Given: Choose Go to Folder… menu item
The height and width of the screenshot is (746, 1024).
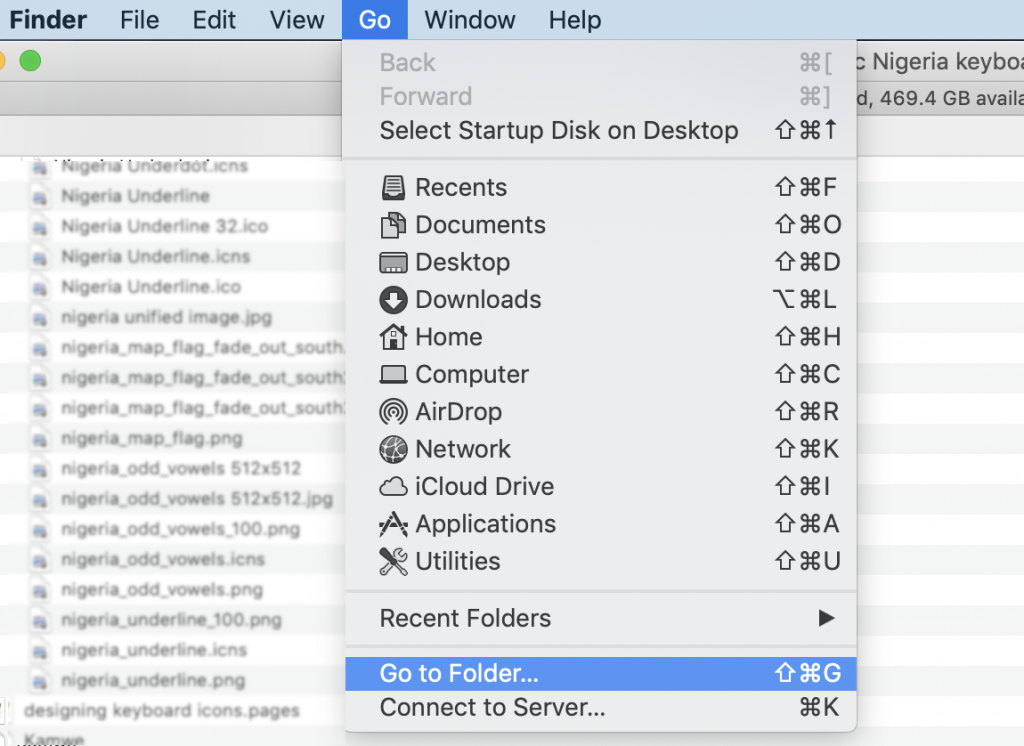Looking at the screenshot, I should click(601, 673).
